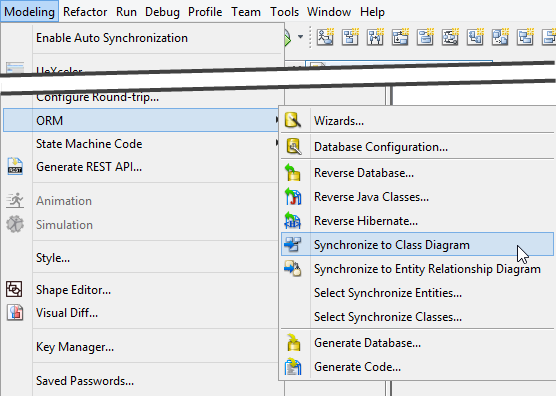The image size is (556, 396).
Task: Create a new Class Diagram from toolbar
Action: click(350, 36)
